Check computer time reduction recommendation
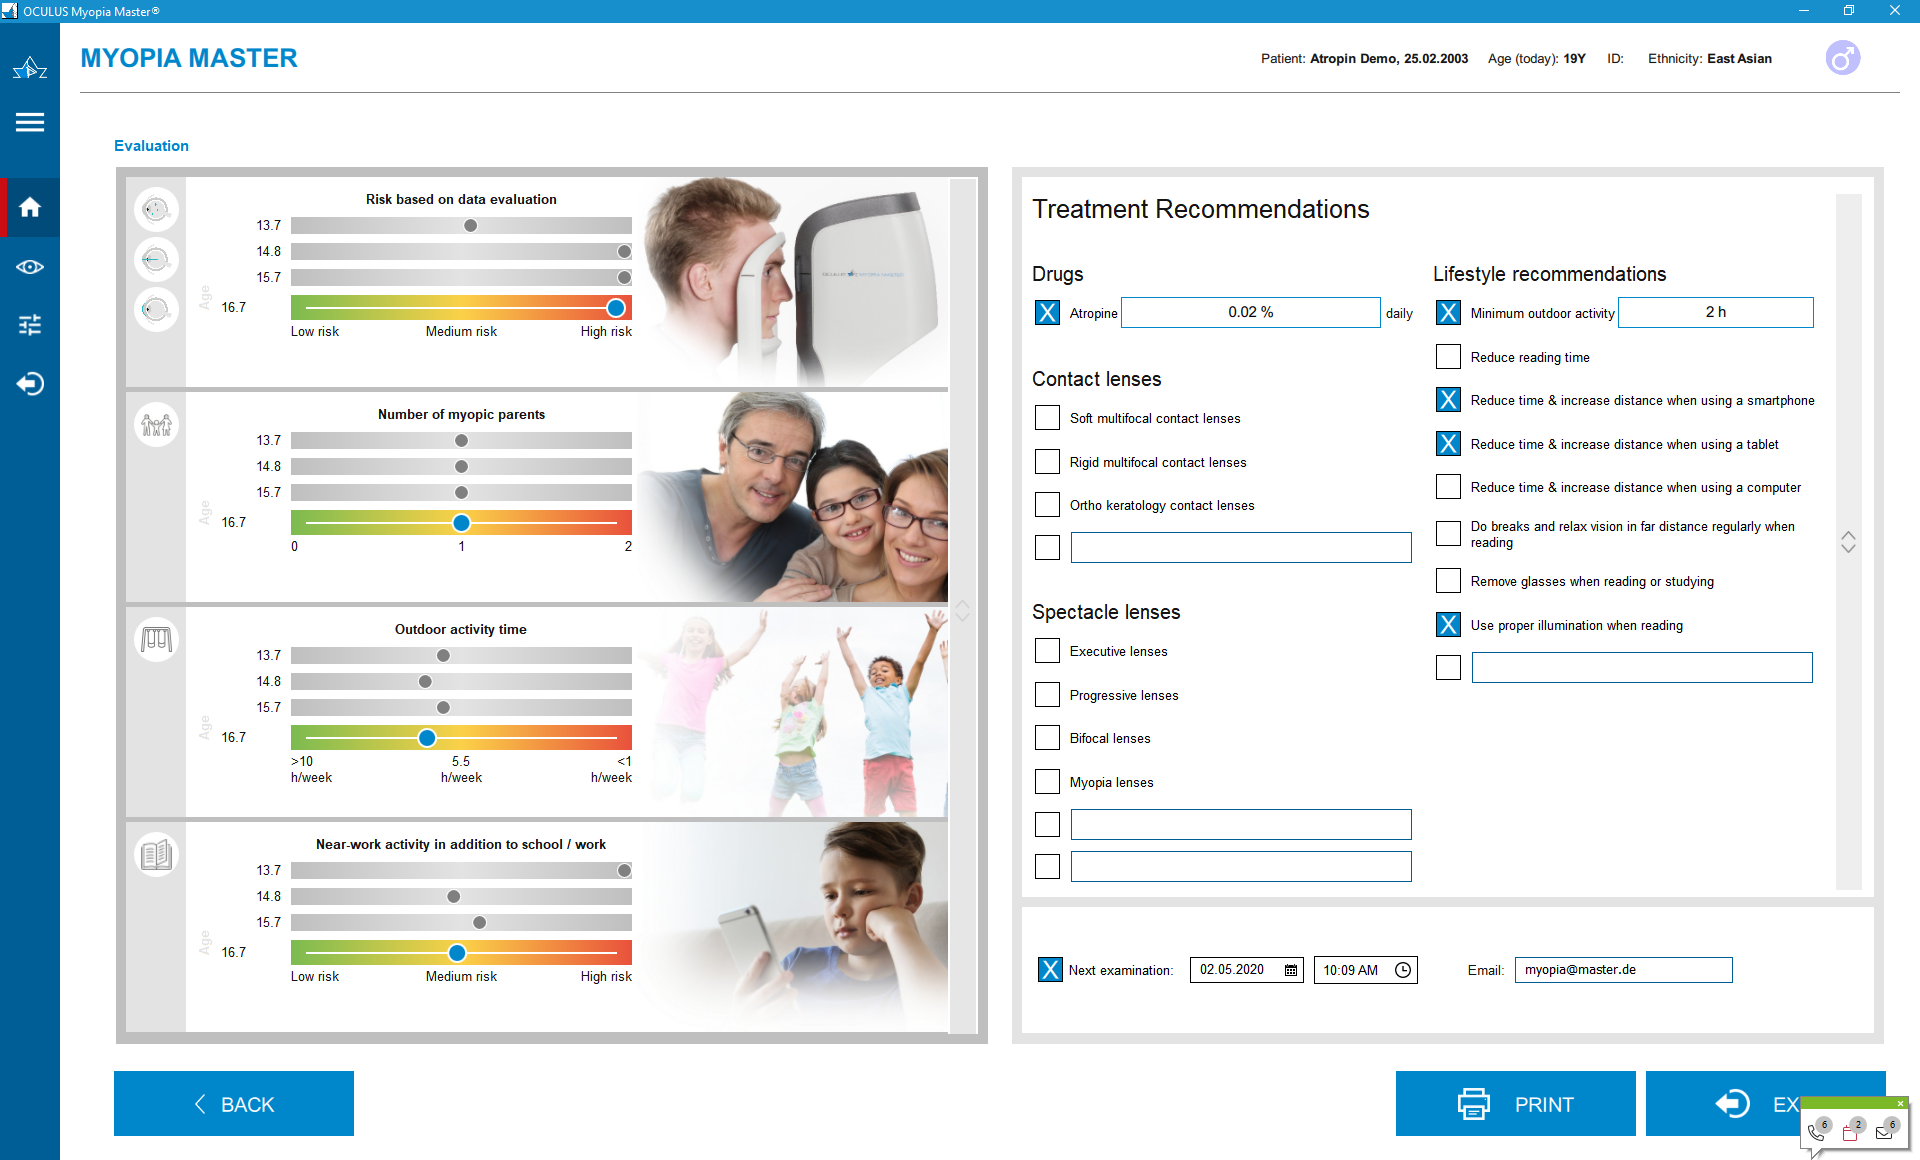 click(1448, 487)
